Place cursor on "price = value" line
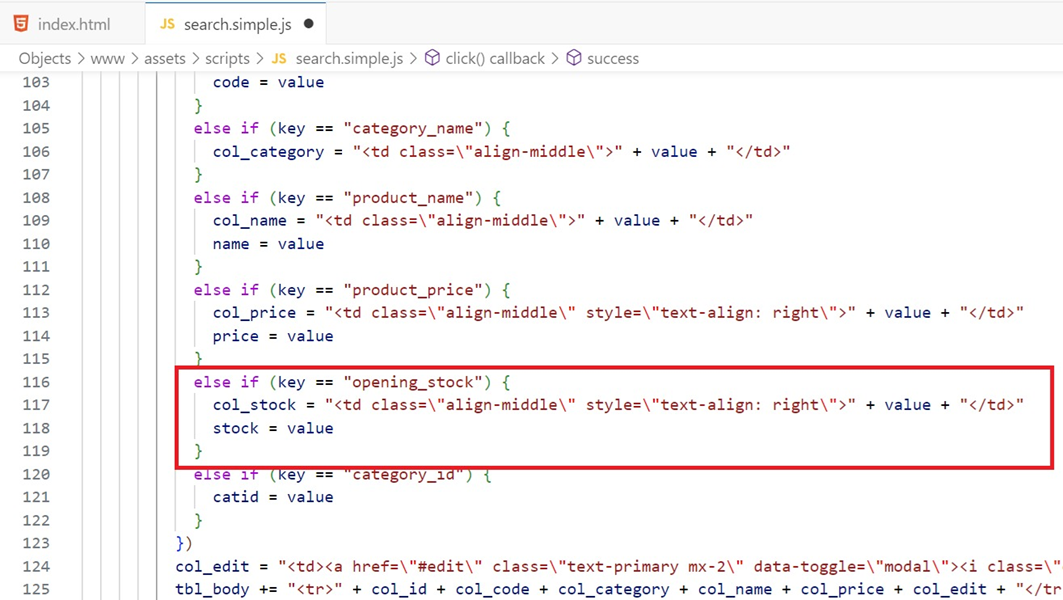This screenshot has width=1063, height=600. pyautogui.click(x=273, y=336)
